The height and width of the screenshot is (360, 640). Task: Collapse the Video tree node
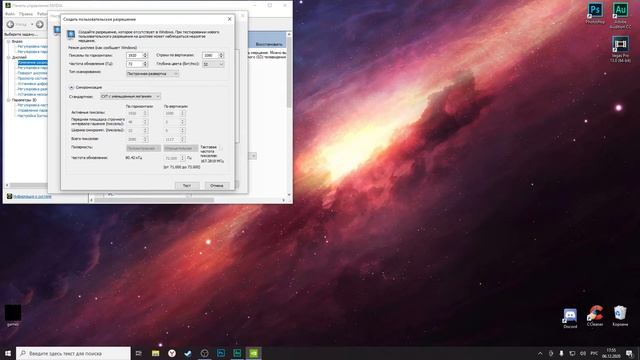point(9,41)
